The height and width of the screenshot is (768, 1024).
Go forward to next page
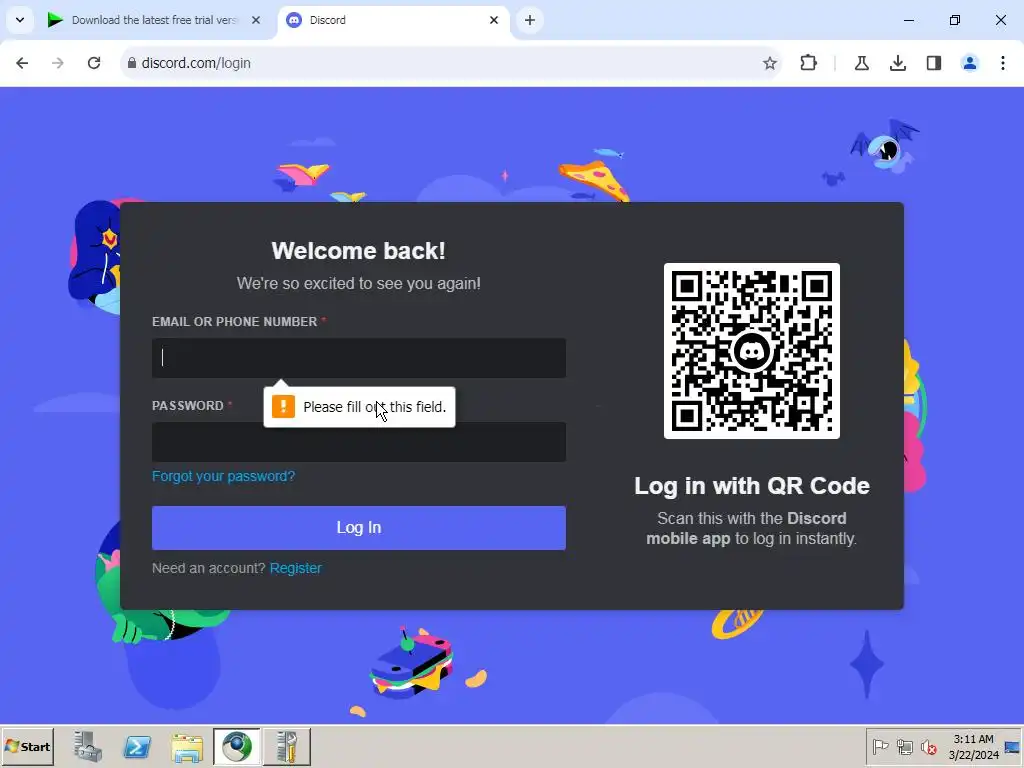coord(57,63)
